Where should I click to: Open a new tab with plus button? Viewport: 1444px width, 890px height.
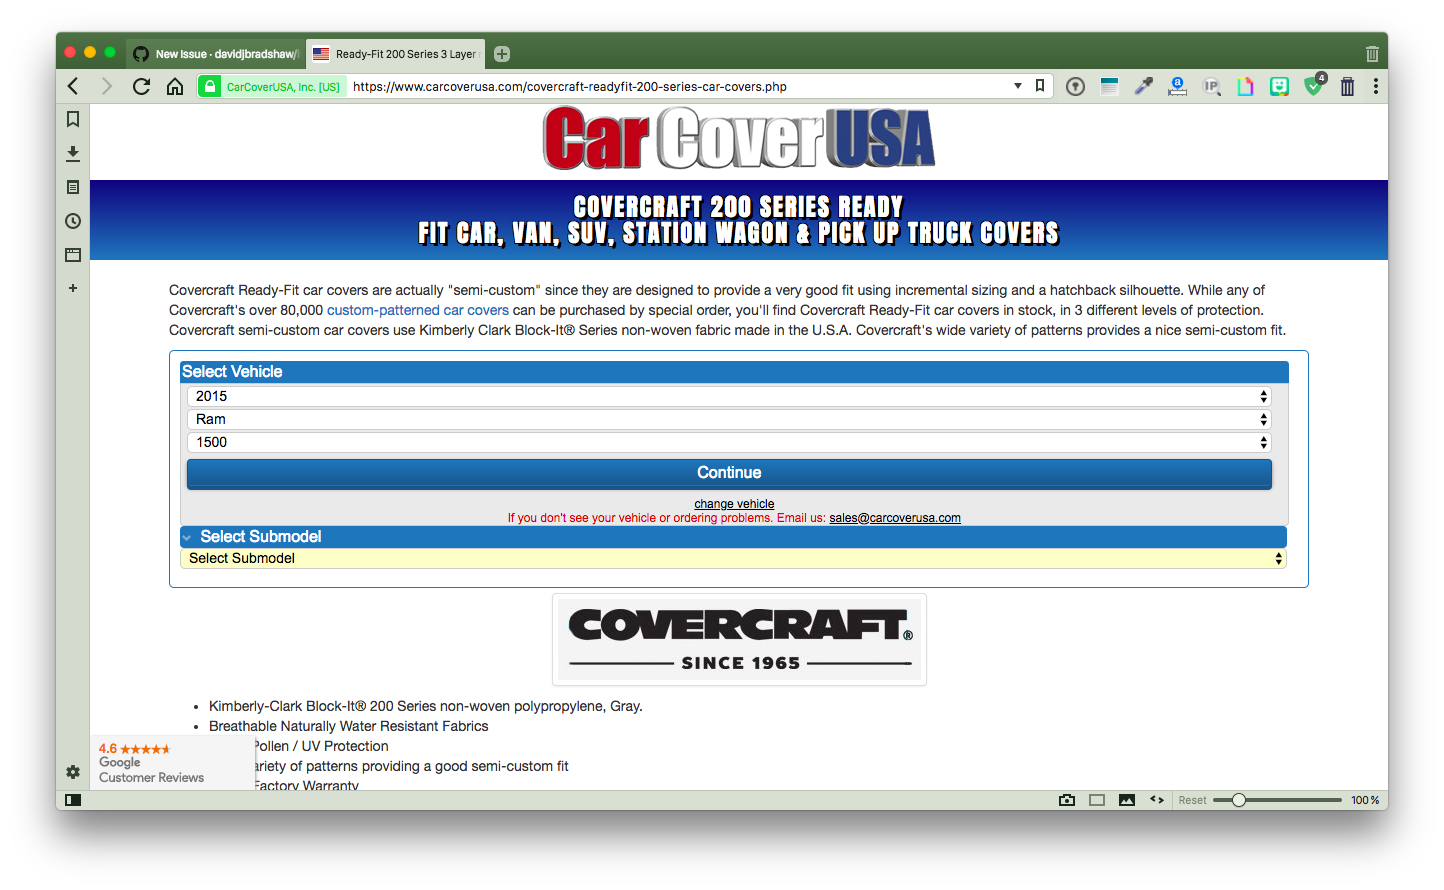(502, 54)
